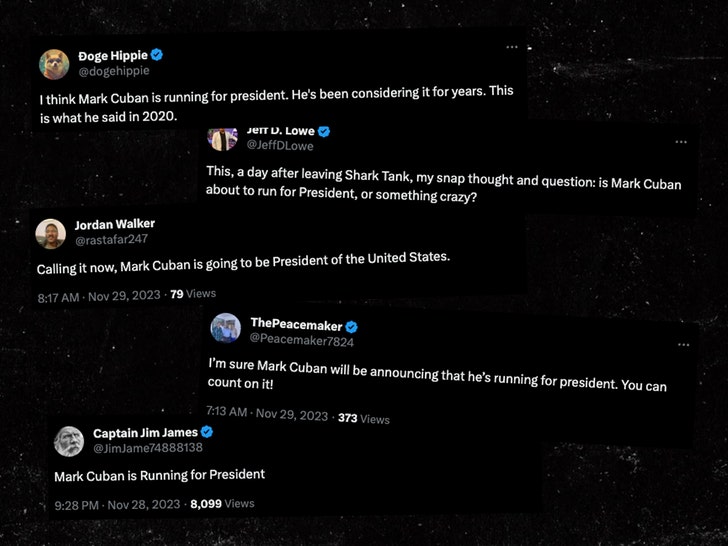
Task: Go to the @rastafar247 profile handle
Action: click(x=111, y=241)
